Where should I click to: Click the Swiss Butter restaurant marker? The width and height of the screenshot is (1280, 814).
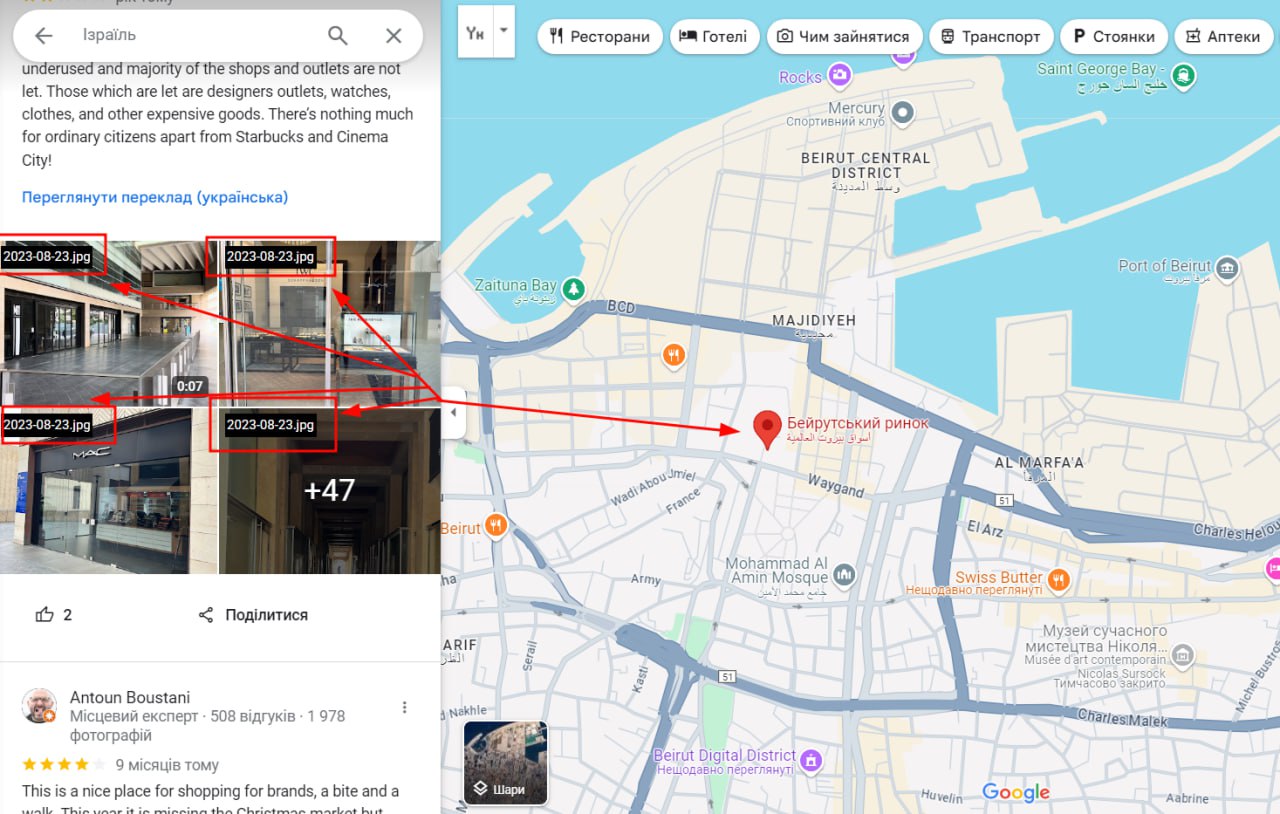tap(1060, 578)
